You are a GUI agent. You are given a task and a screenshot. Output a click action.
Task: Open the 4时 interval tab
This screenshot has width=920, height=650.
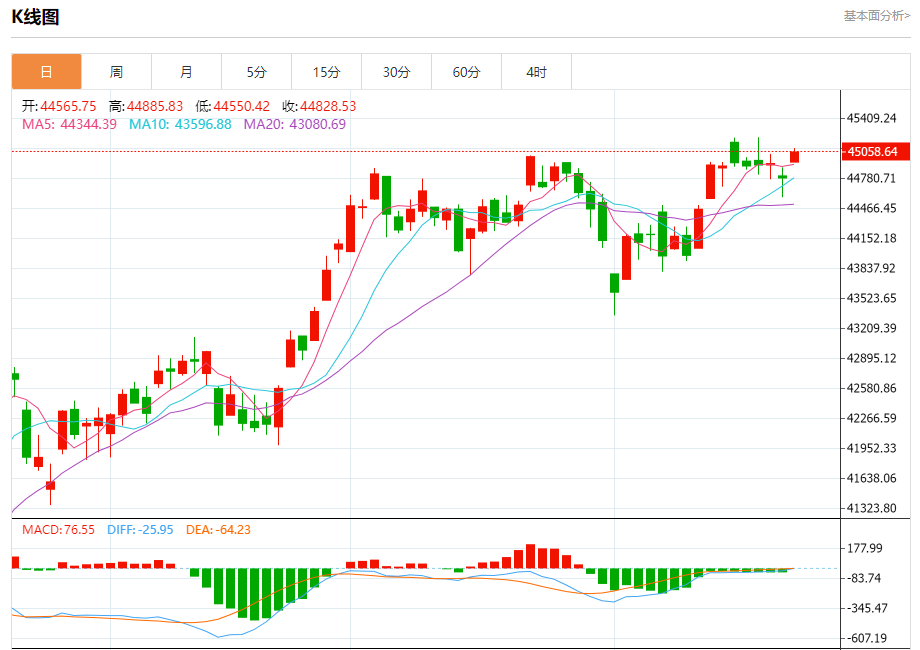click(536, 72)
